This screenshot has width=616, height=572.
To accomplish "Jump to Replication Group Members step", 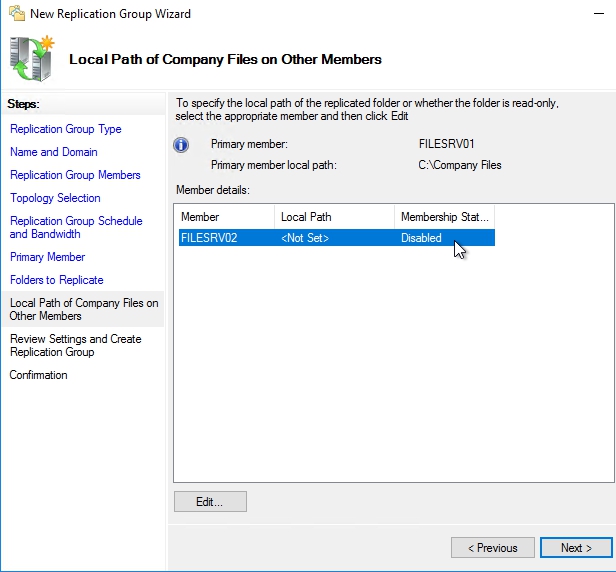I will tap(75, 175).
